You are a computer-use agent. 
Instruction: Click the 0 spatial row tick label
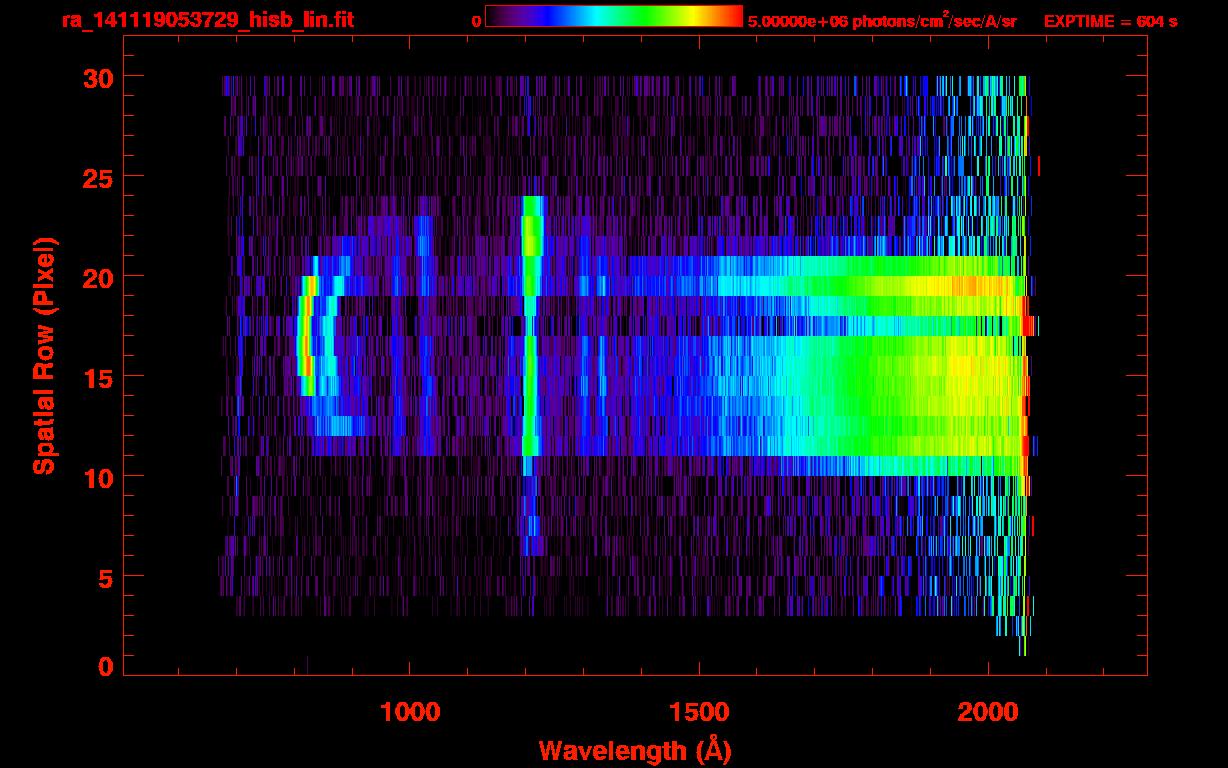[106, 667]
